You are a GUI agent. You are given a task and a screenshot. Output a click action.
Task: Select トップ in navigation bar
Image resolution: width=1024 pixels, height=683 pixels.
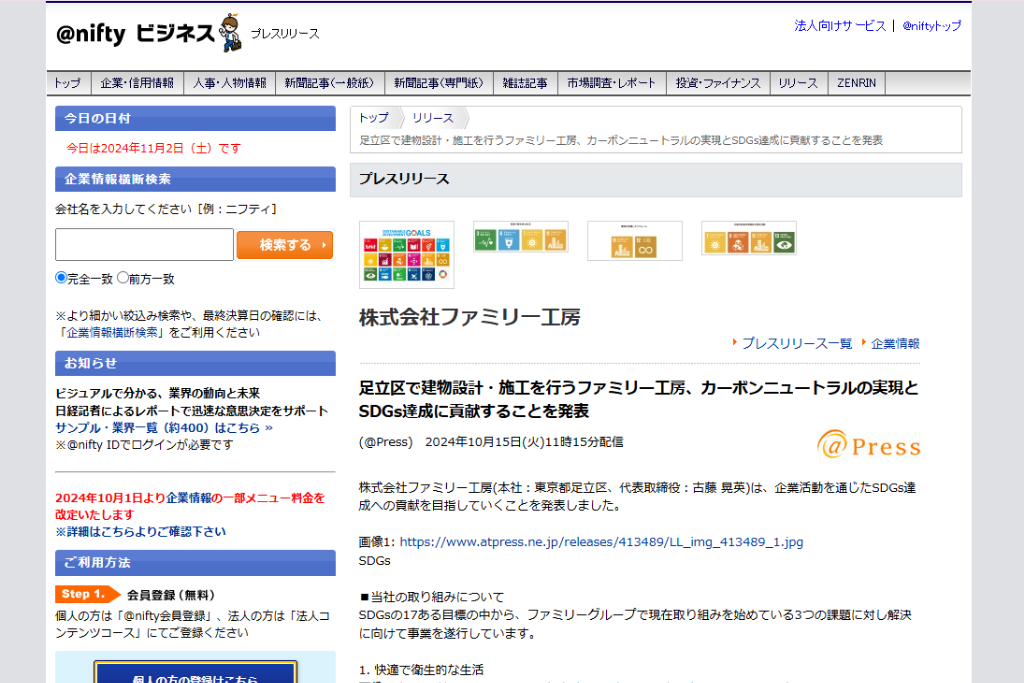click(x=68, y=83)
